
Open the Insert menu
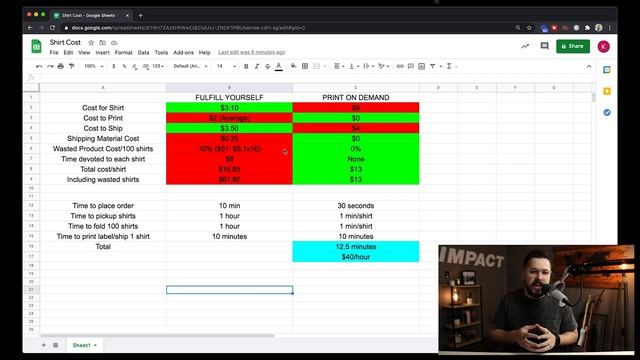102,53
